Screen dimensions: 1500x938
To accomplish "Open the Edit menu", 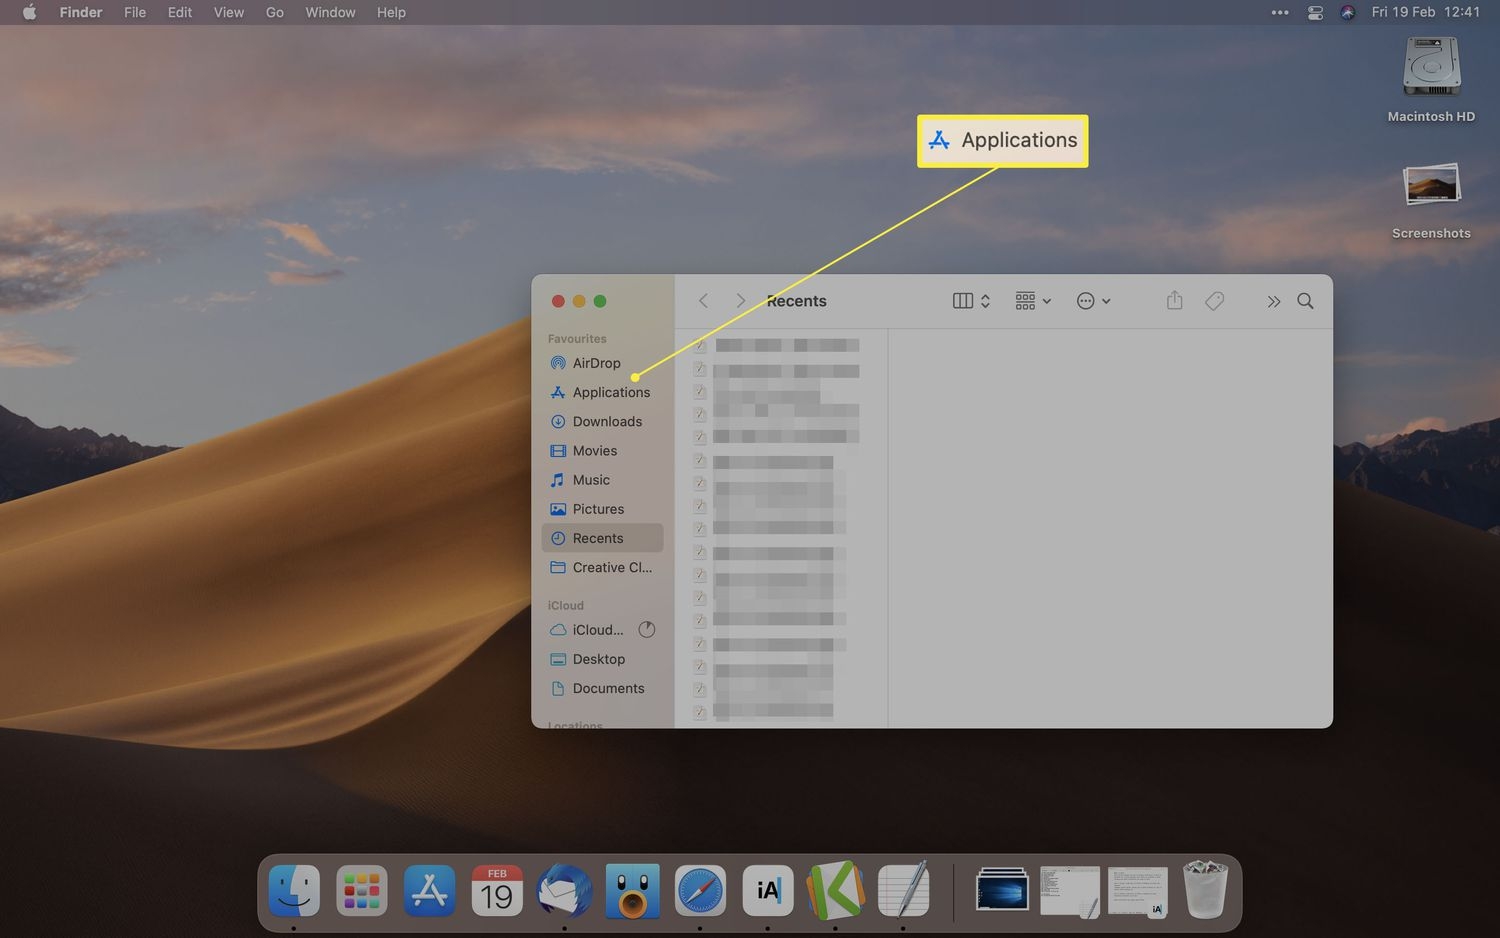I will [x=180, y=12].
